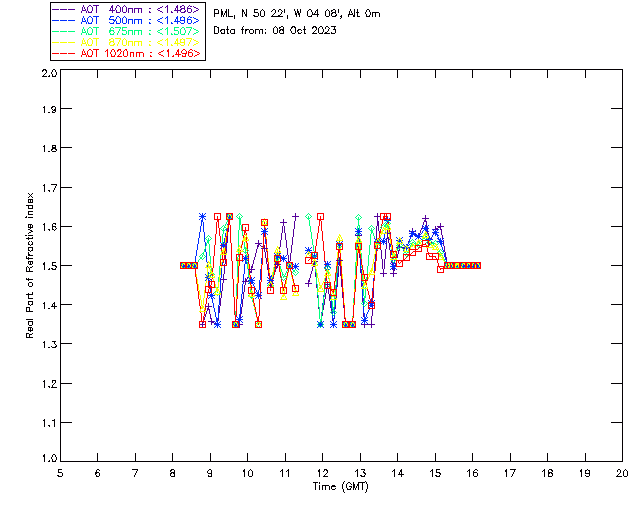Click the 1.1 y-axis label

(49, 423)
